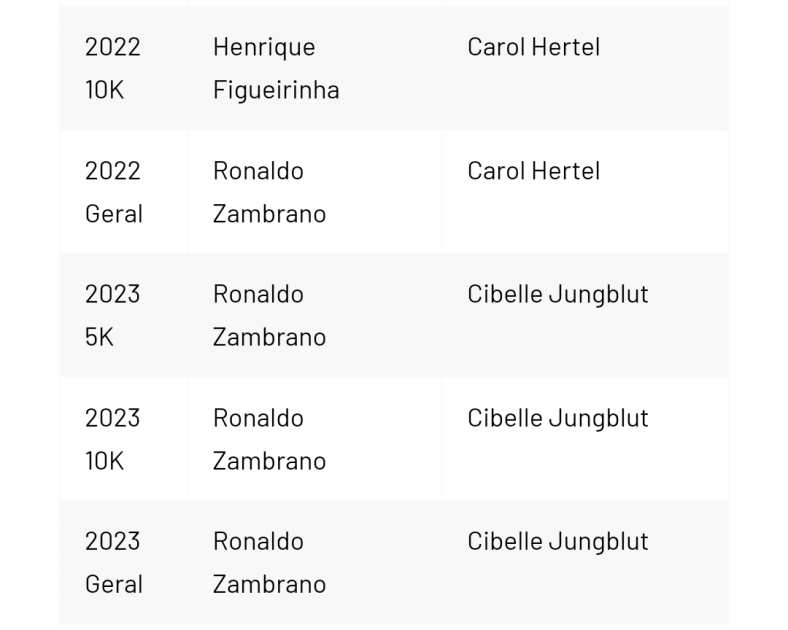This screenshot has width=788, height=630.
Task: Click the year '2023' in the 5K row
Action: click(x=112, y=294)
